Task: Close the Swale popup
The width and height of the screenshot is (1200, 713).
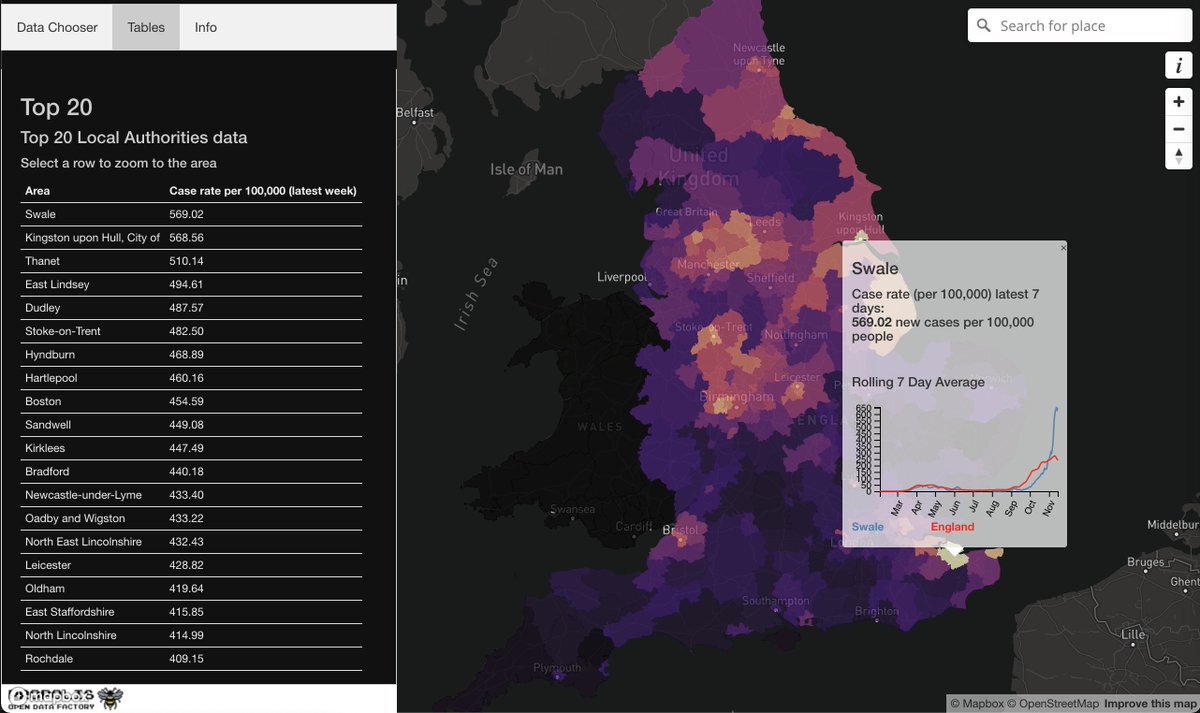Action: [1063, 247]
